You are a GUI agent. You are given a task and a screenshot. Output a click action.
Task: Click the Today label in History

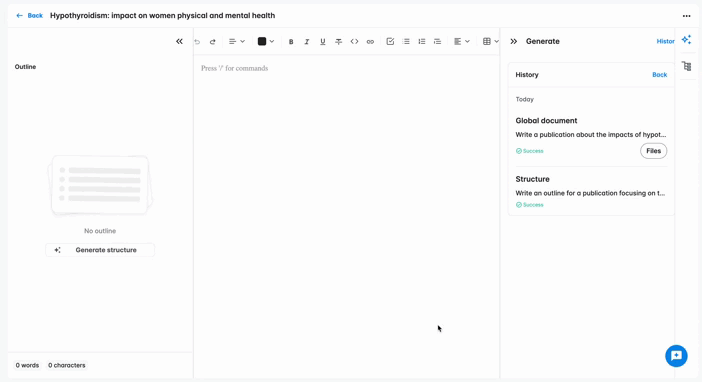coord(524,99)
